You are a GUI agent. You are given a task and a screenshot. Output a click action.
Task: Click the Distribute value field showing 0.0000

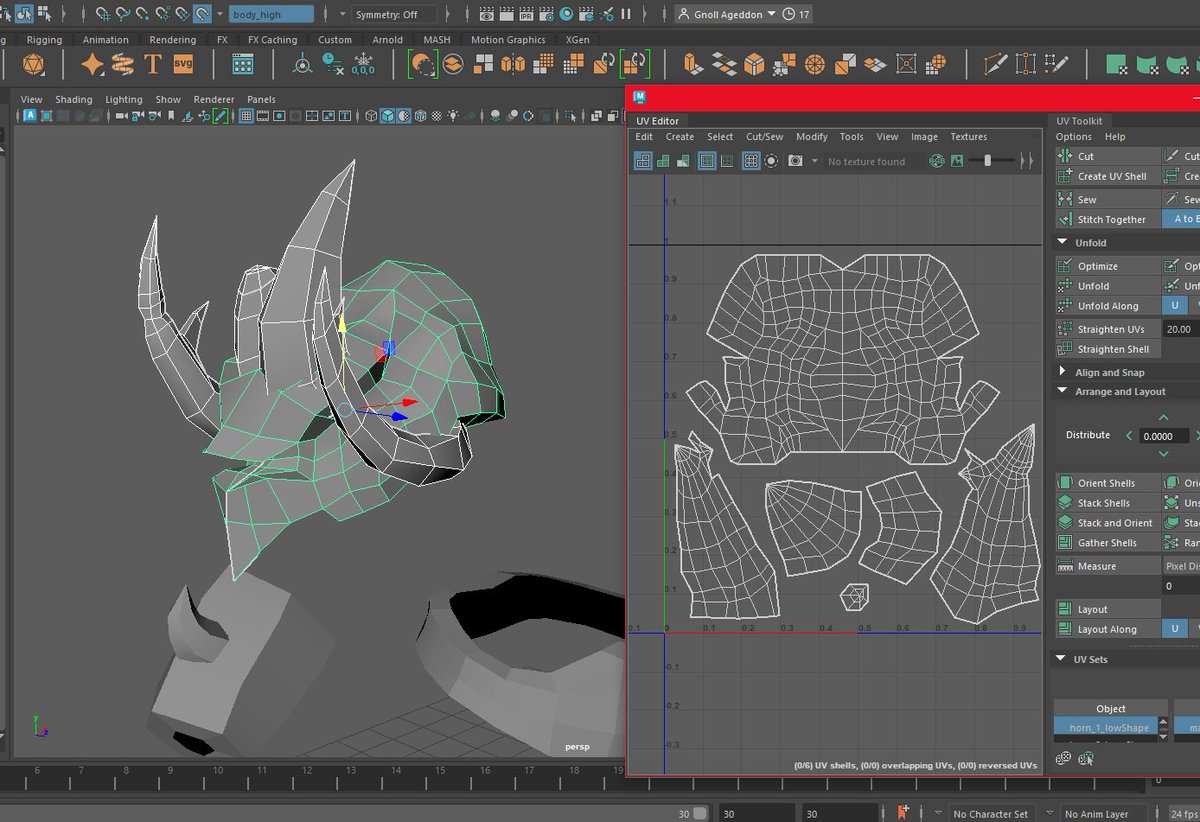point(1165,436)
